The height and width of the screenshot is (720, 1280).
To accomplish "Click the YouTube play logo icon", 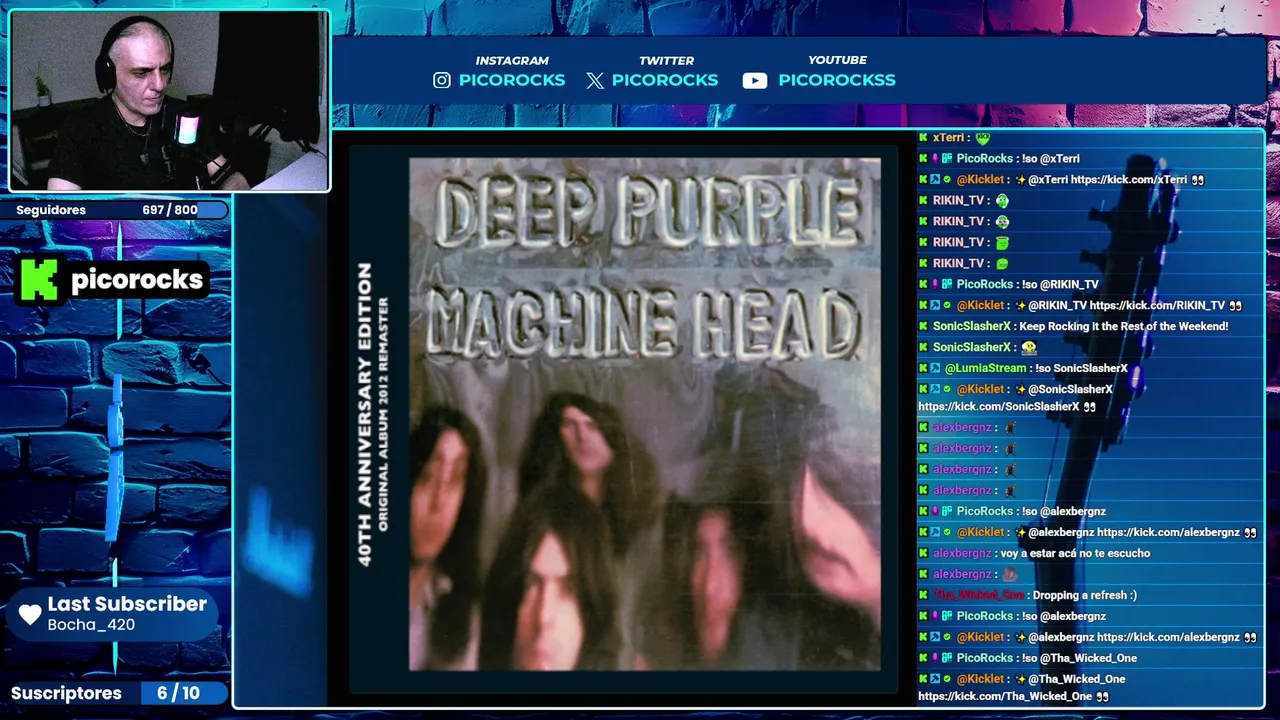I will [755, 81].
